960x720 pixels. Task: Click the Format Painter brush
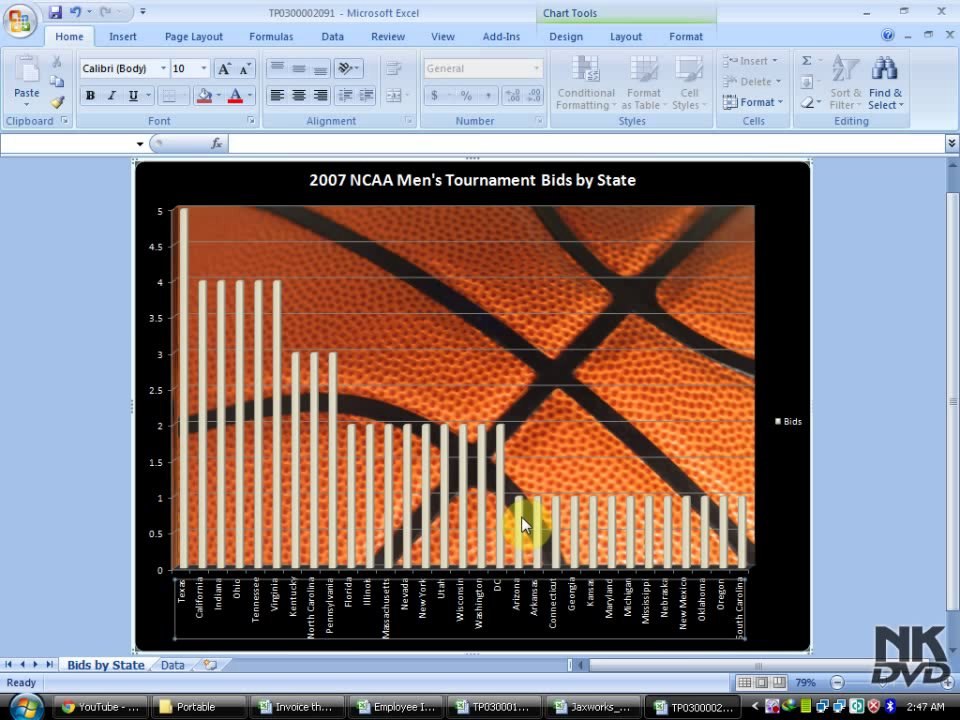tap(57, 102)
